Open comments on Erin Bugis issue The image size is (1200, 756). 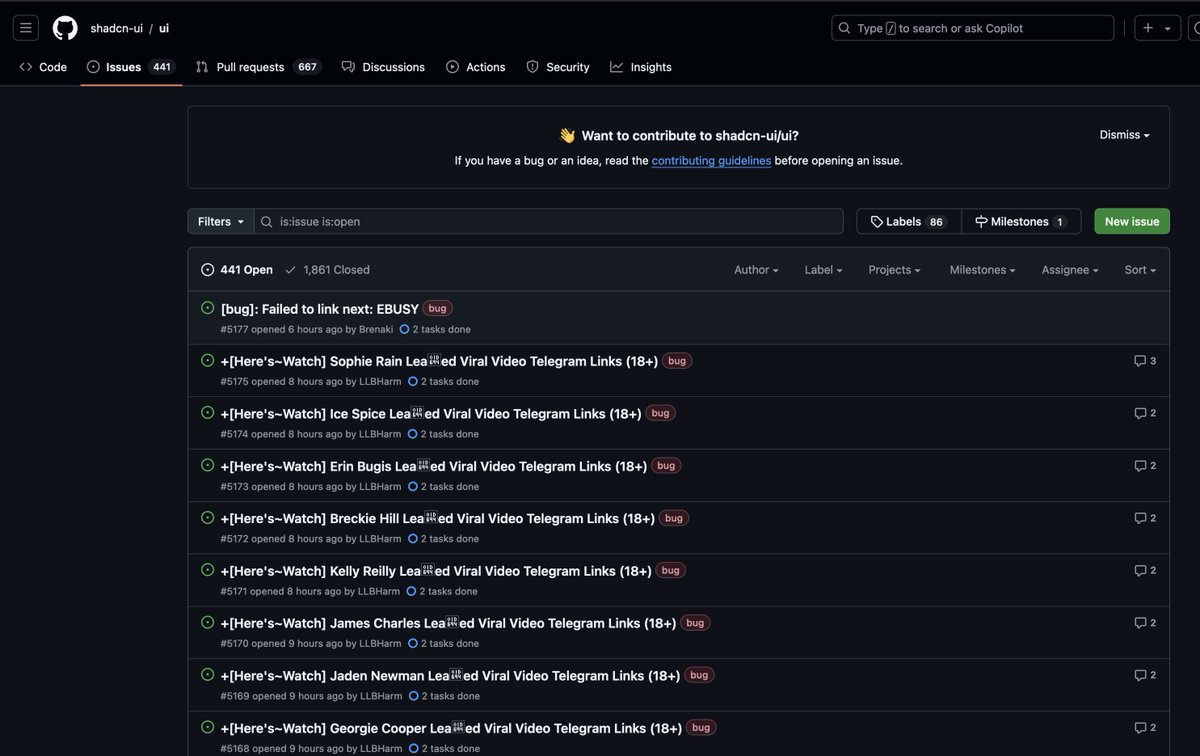[1145, 465]
